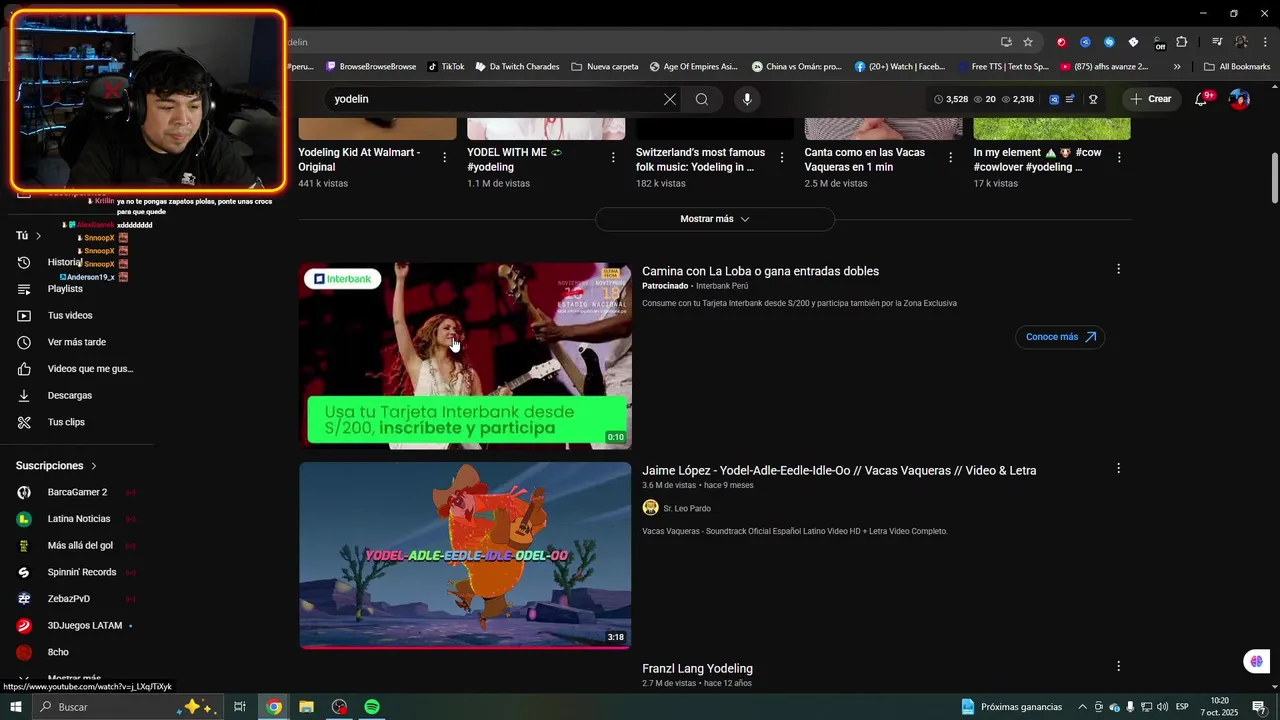The image size is (1280, 720).
Task: Open the Camina con La Loba ad title
Action: point(760,272)
